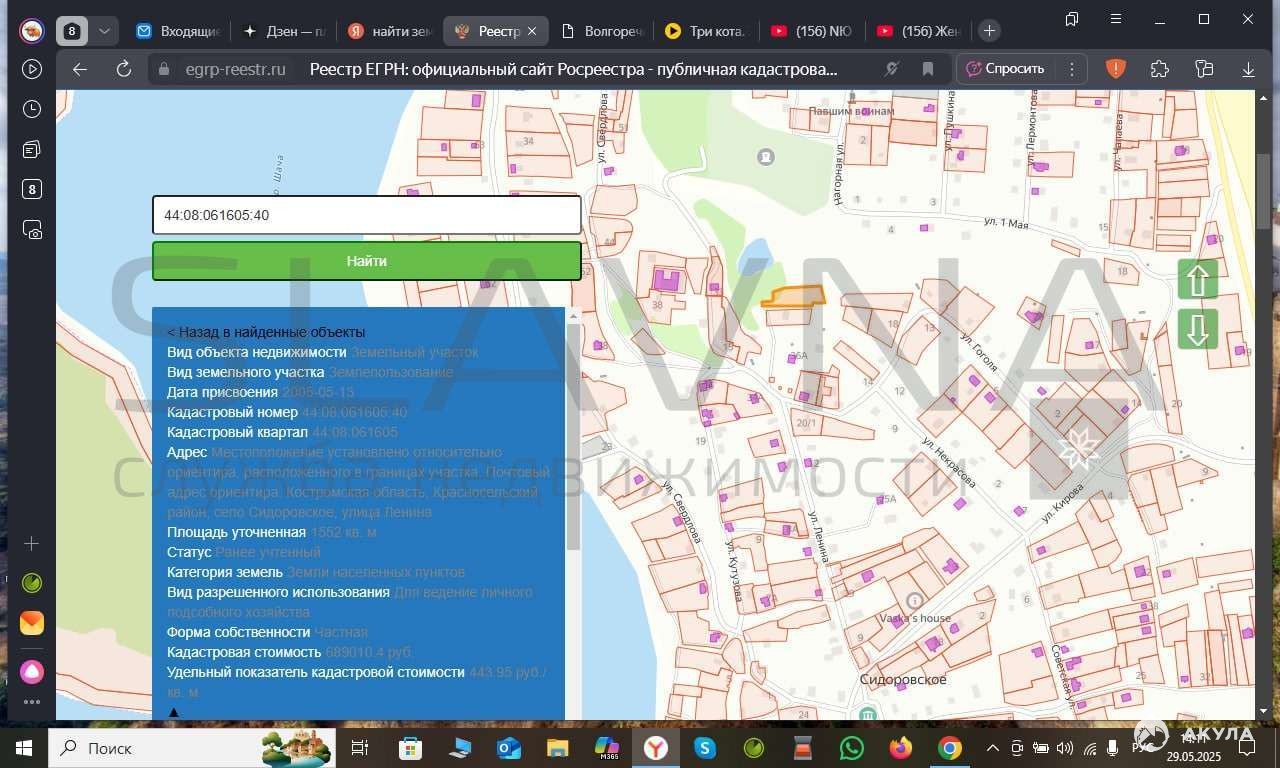This screenshot has height=768, width=1280.
Task: Open the three-dot menu beside Спросить
Action: 1072,69
